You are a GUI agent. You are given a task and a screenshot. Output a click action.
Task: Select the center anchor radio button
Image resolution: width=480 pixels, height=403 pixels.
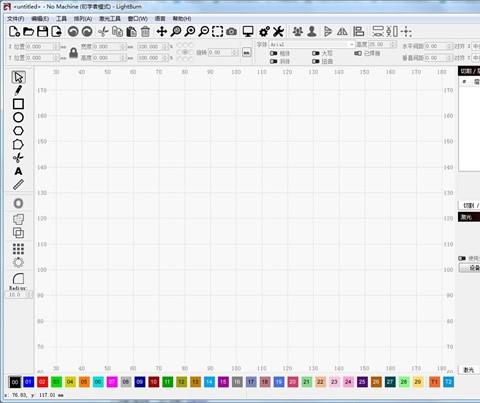[x=185, y=52]
